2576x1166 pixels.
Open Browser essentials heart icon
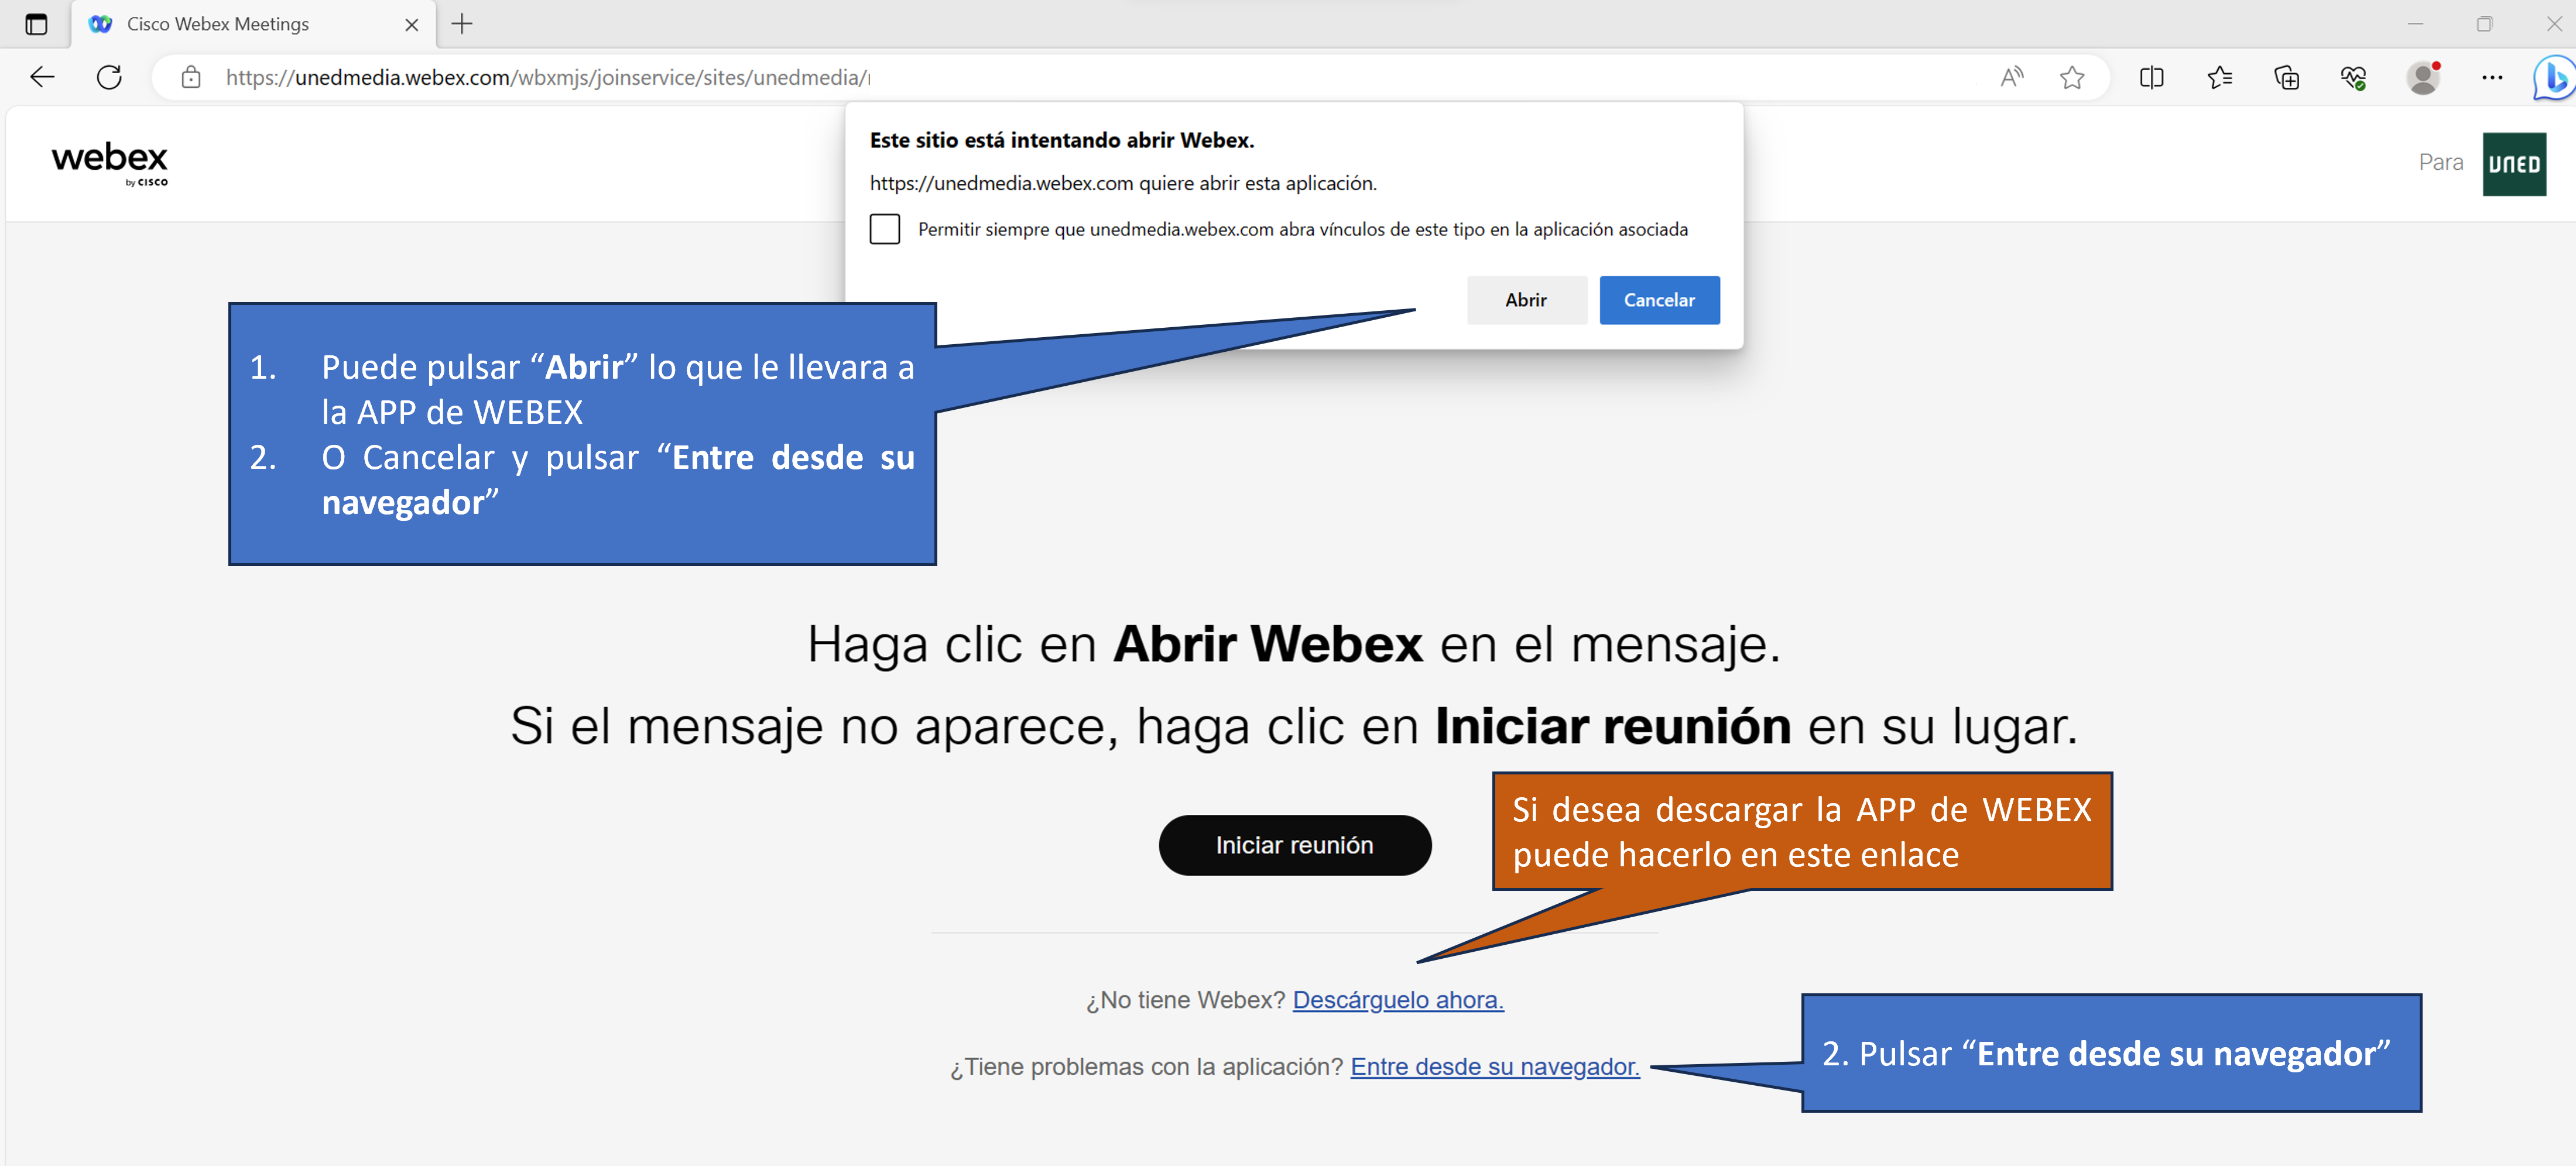click(2354, 77)
